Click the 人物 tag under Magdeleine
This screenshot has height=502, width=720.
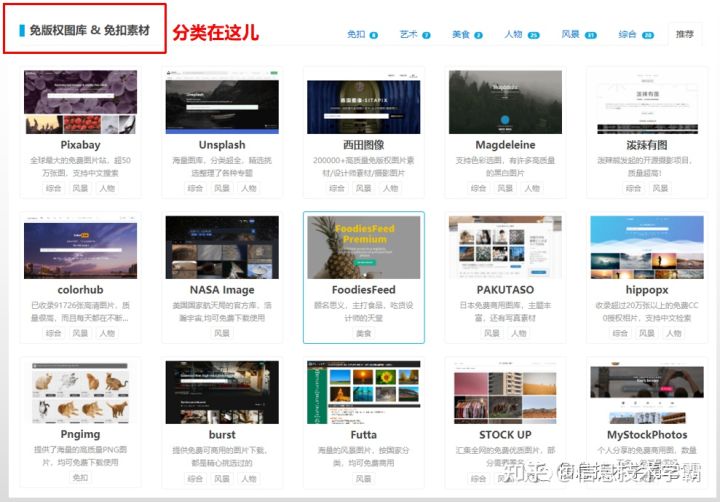[532, 188]
